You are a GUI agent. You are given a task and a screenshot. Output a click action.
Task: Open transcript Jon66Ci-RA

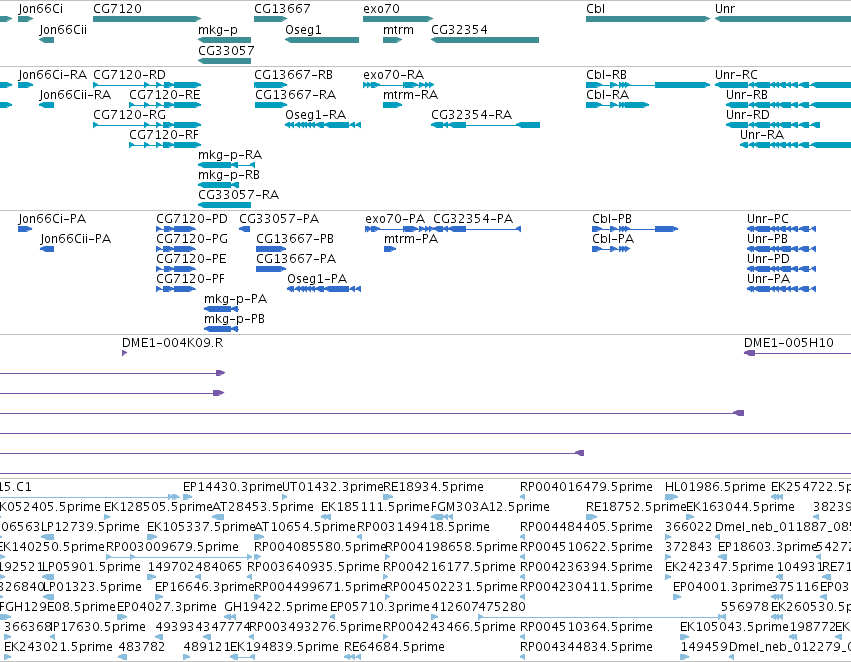[52, 75]
